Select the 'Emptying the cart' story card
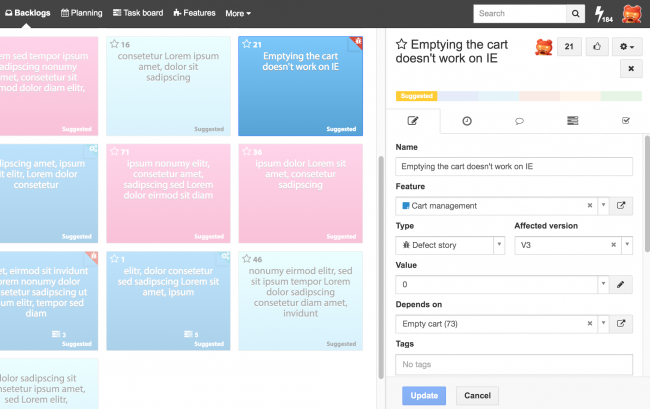 (x=301, y=86)
